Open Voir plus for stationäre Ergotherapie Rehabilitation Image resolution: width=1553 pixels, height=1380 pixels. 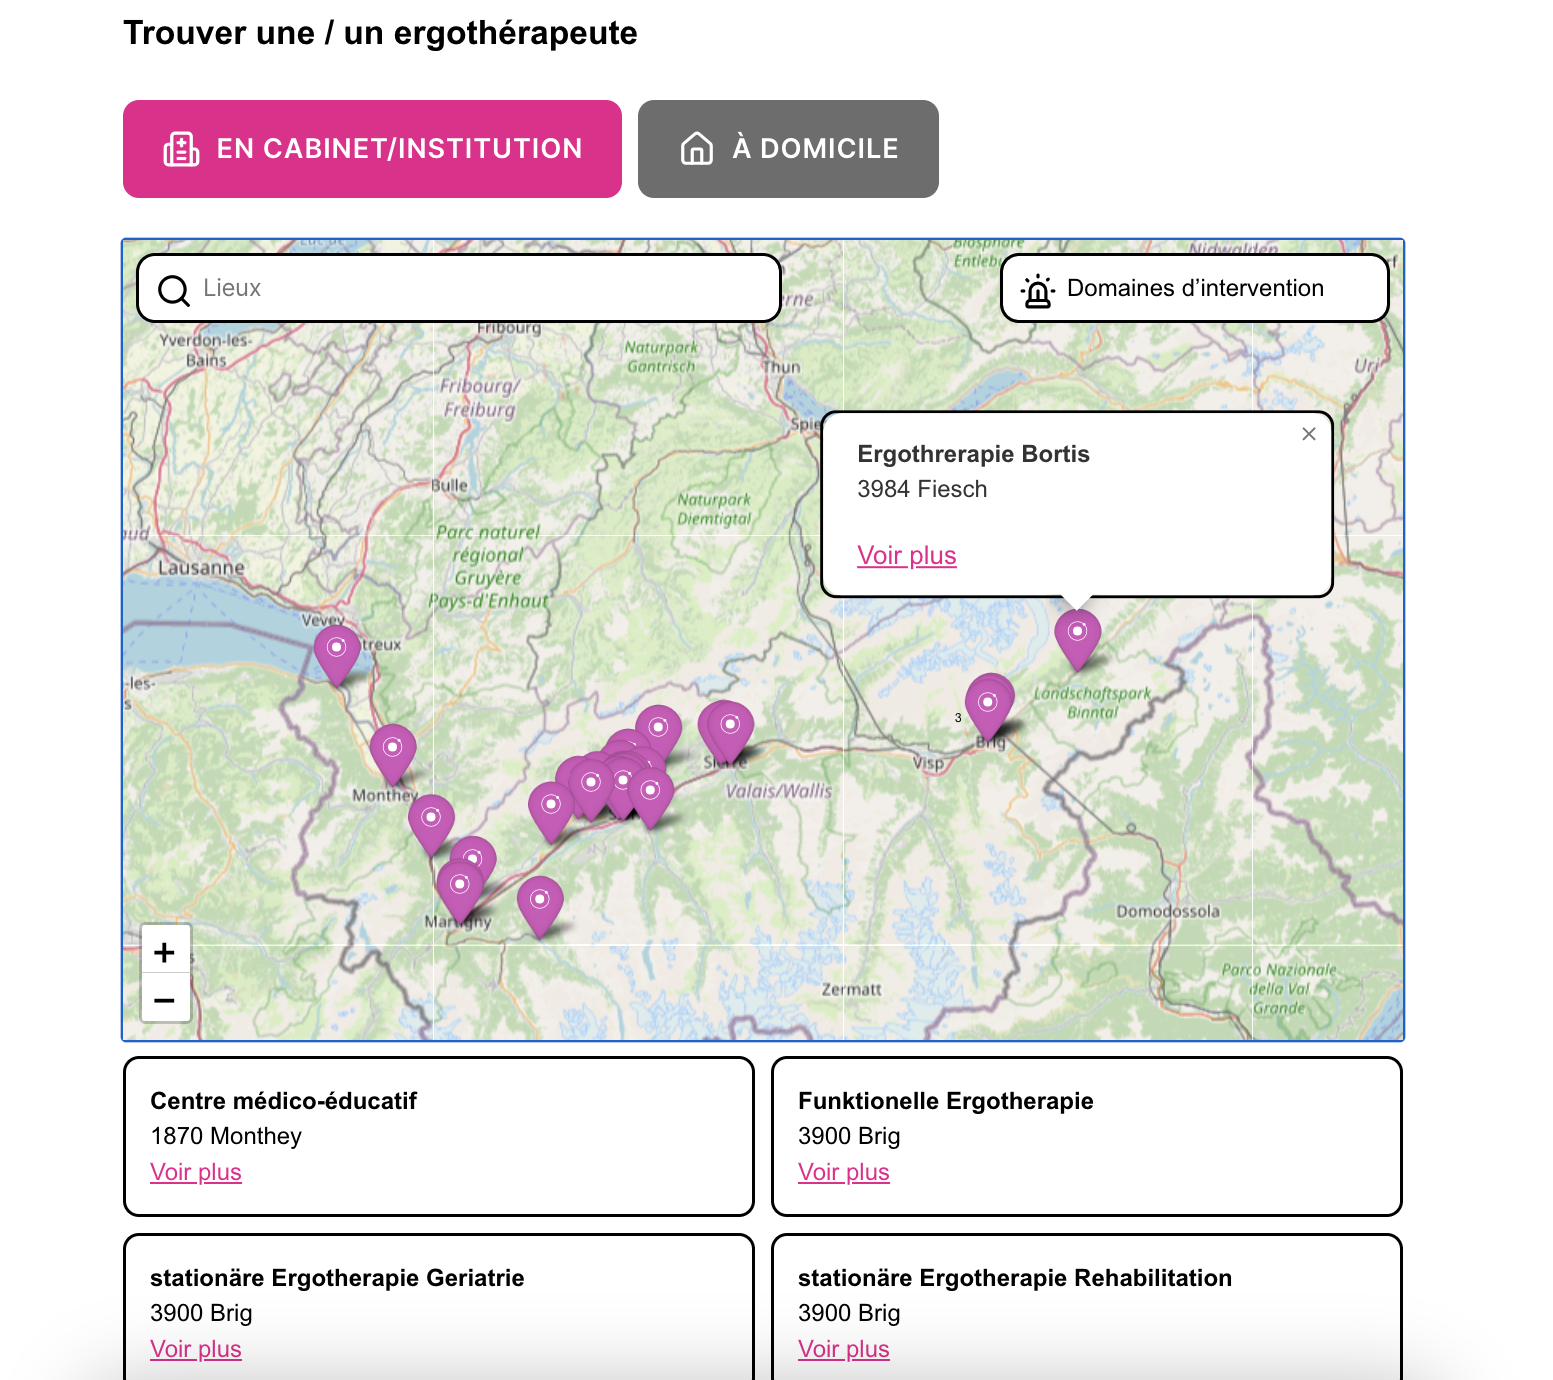[843, 1349]
